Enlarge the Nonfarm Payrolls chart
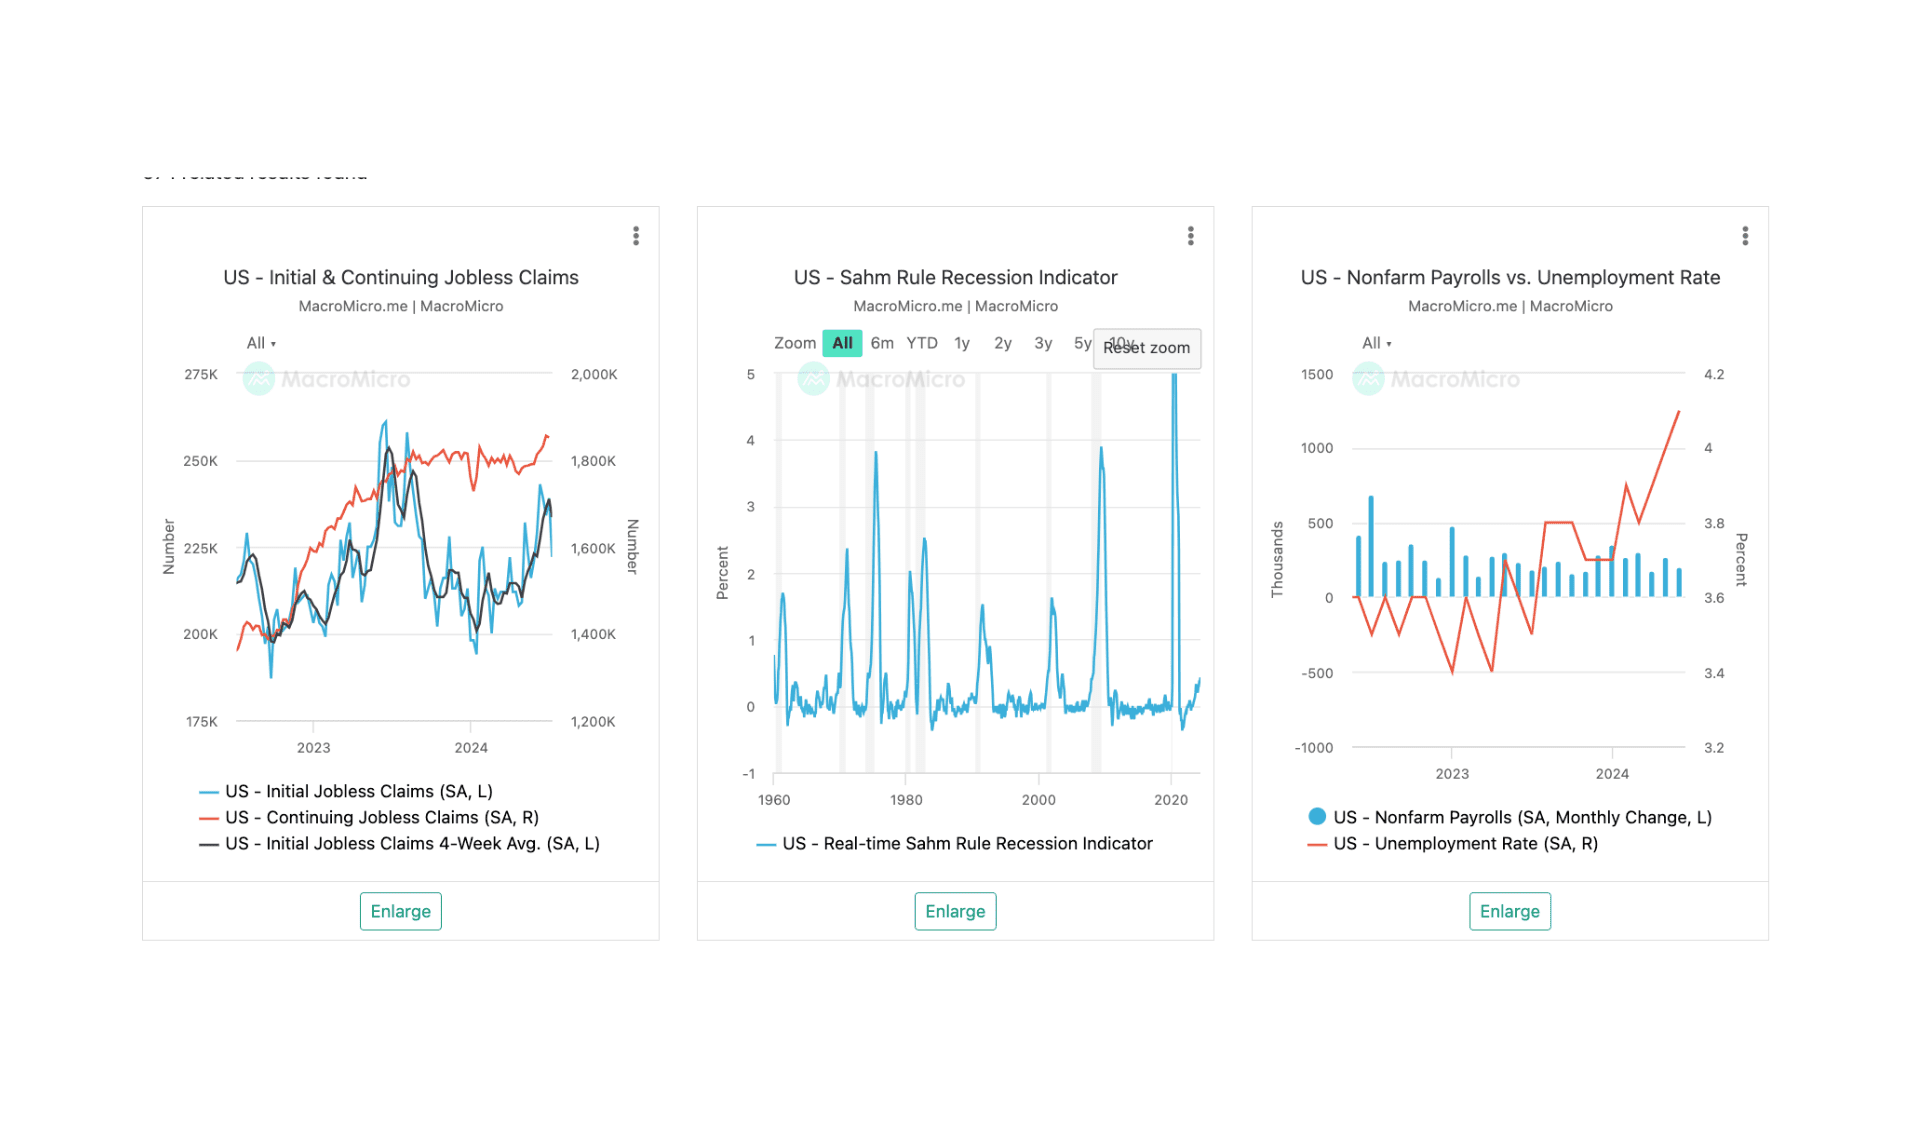 (x=1510, y=911)
